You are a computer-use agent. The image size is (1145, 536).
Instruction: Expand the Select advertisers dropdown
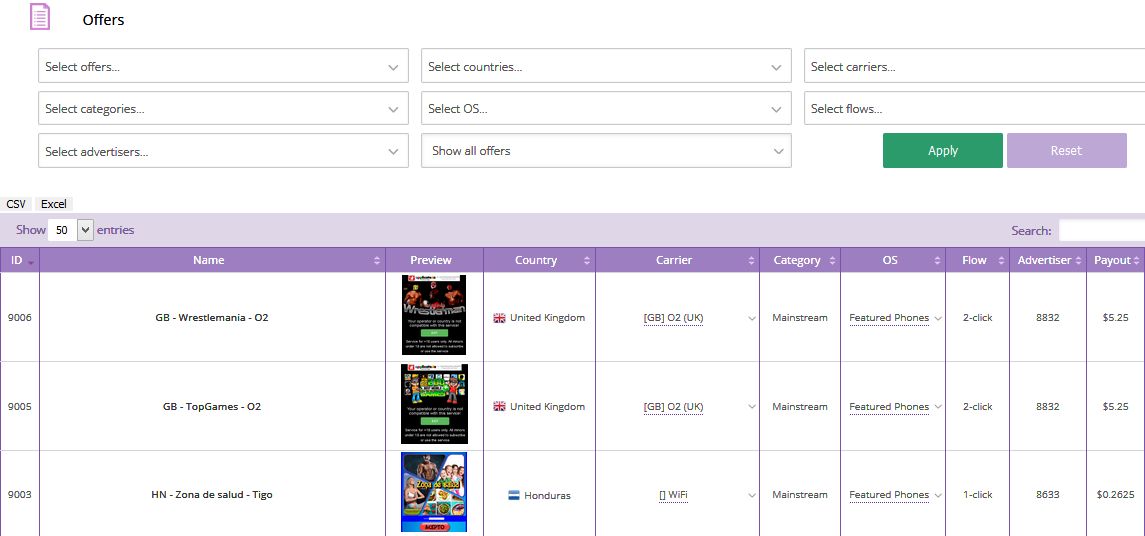coord(223,151)
